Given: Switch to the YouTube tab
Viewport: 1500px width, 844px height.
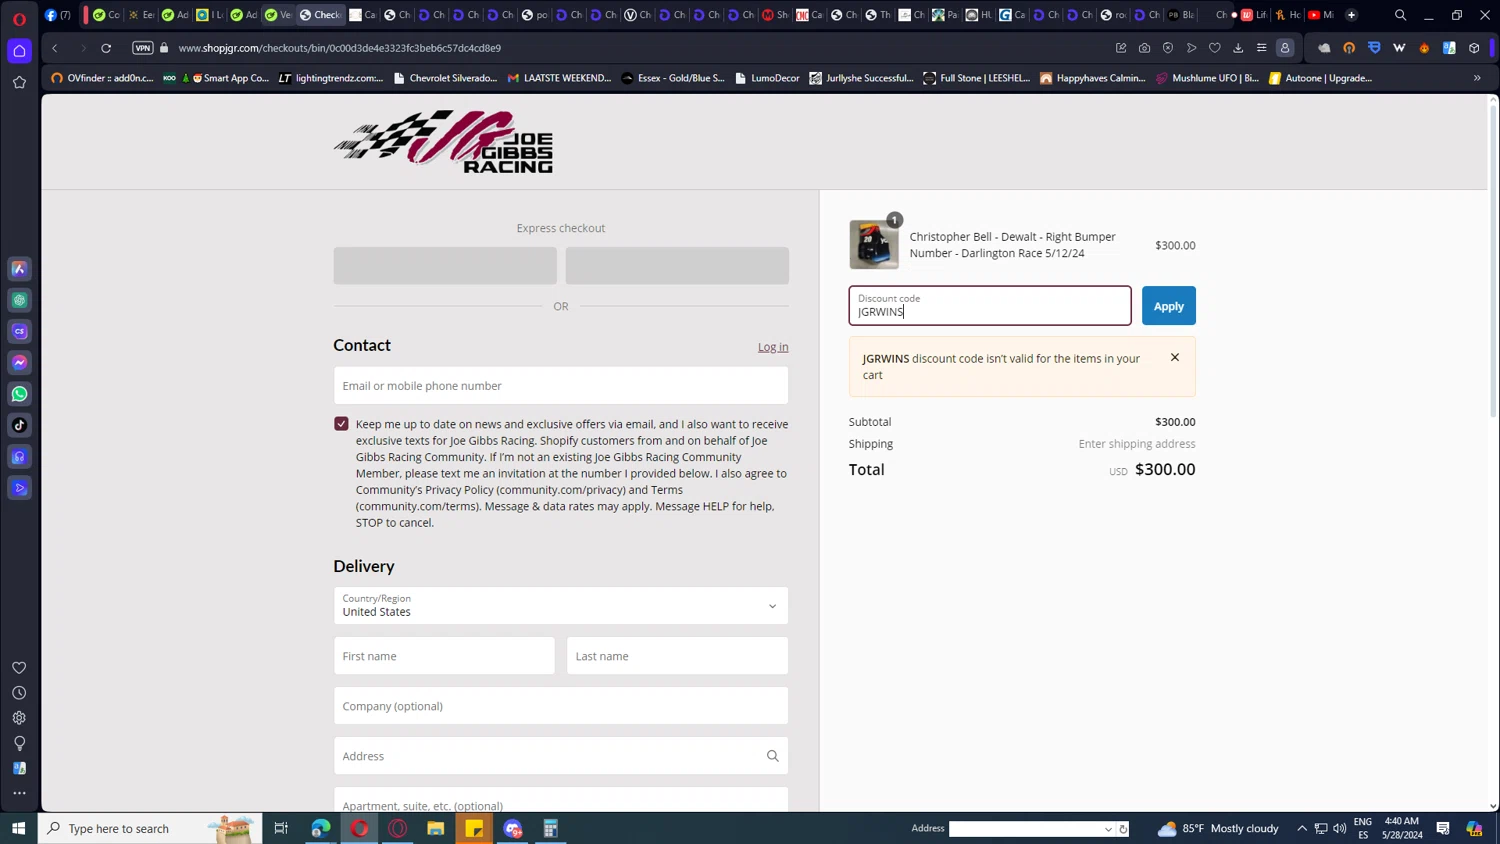Looking at the screenshot, I should tap(1321, 15).
